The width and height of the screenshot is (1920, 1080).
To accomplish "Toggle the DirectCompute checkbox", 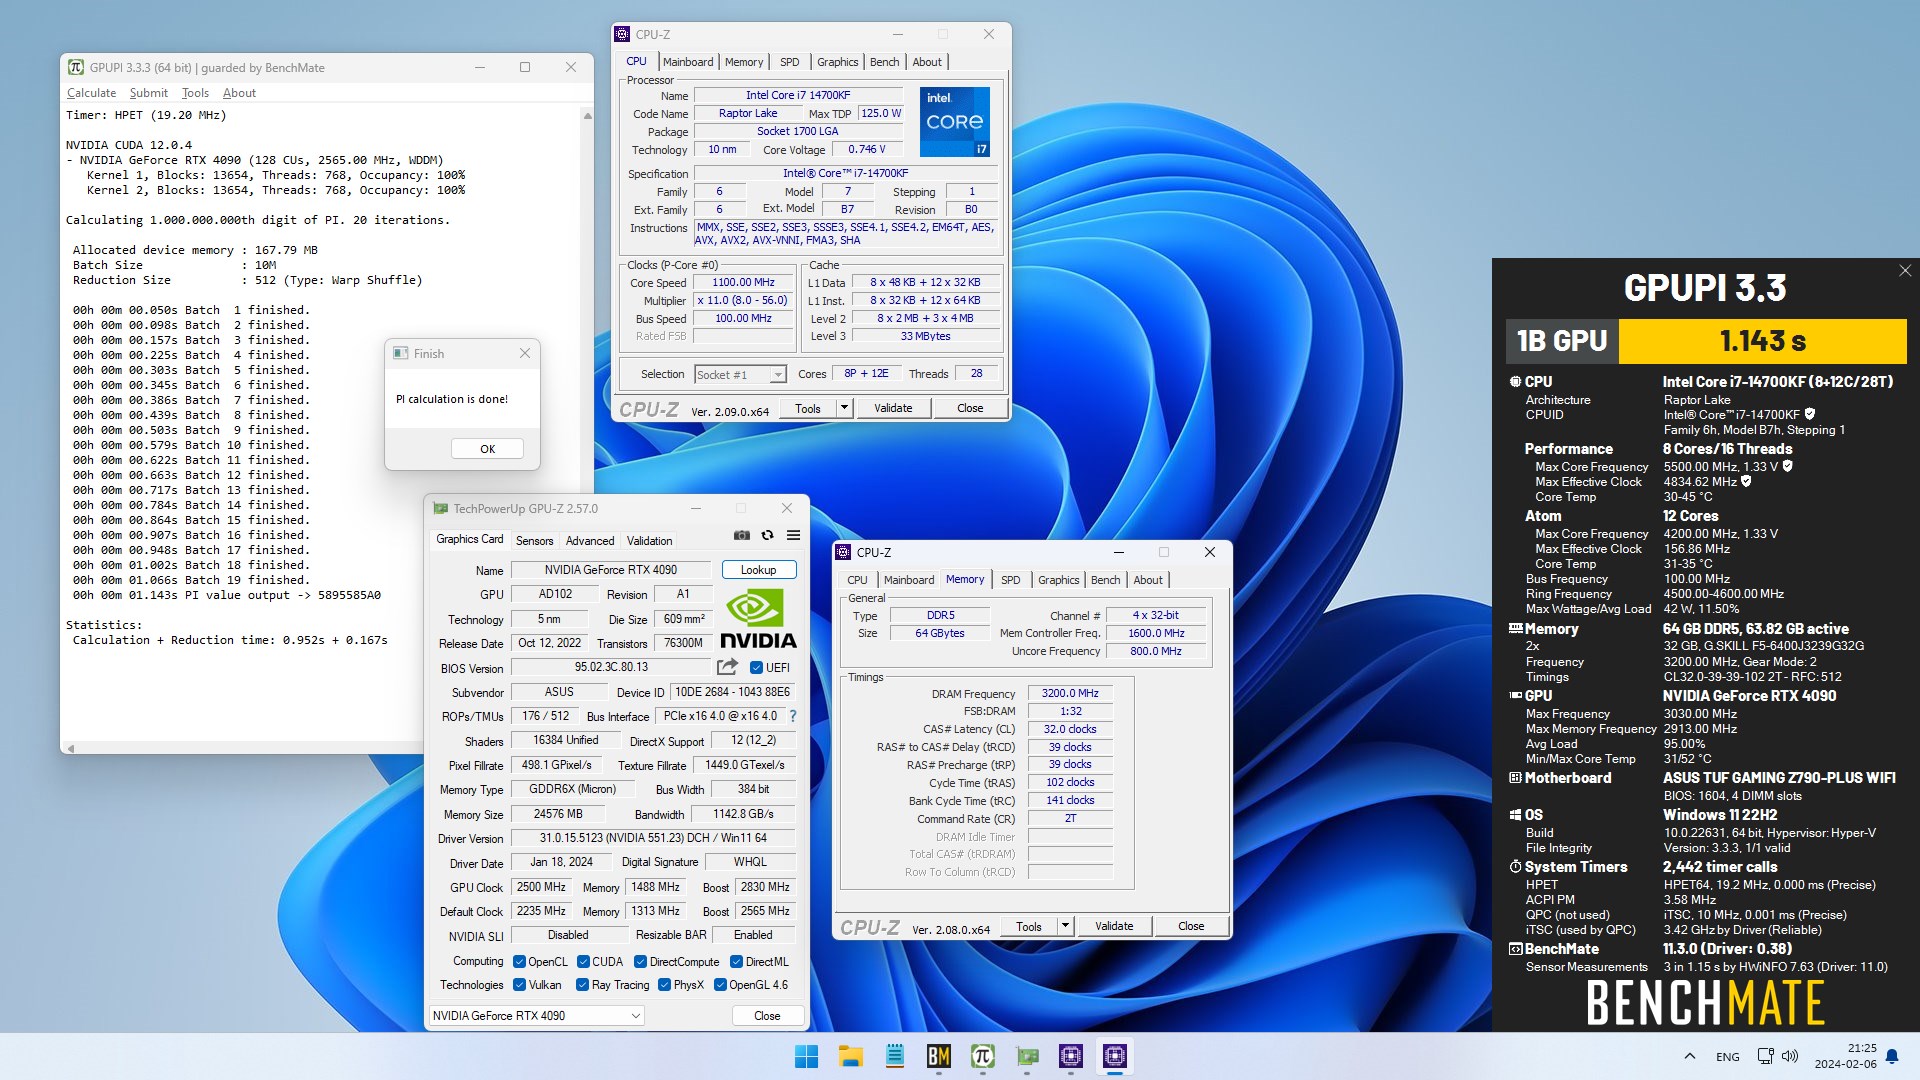I will pyautogui.click(x=641, y=962).
